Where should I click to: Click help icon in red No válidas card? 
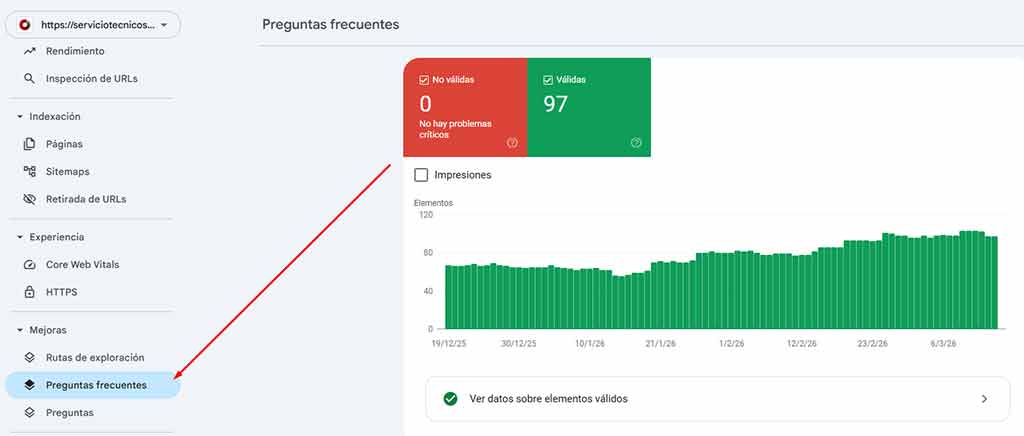[x=512, y=143]
